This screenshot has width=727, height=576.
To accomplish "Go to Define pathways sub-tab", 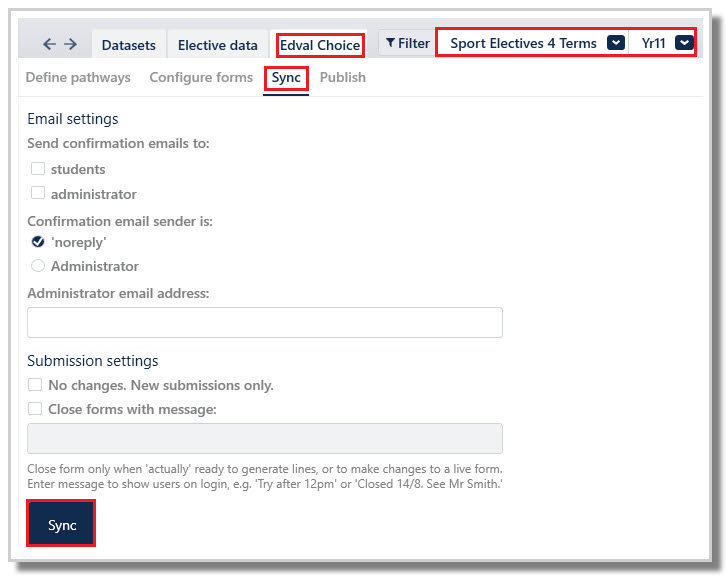I will (x=78, y=77).
